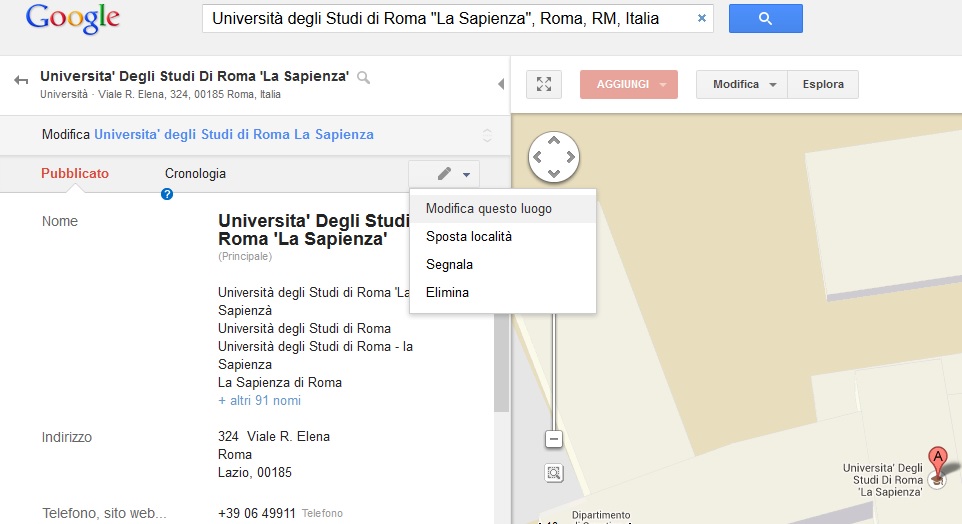Click the phone number +39 06 49911
962x524 pixels.
(256, 513)
